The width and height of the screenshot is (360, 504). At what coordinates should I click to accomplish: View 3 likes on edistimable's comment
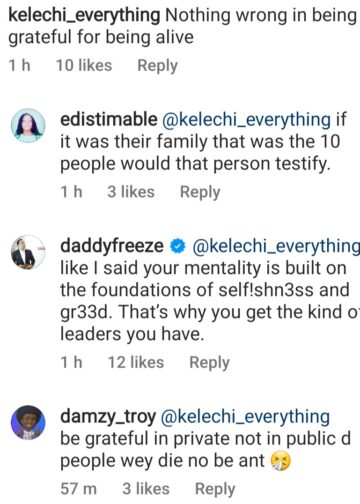pos(131,192)
